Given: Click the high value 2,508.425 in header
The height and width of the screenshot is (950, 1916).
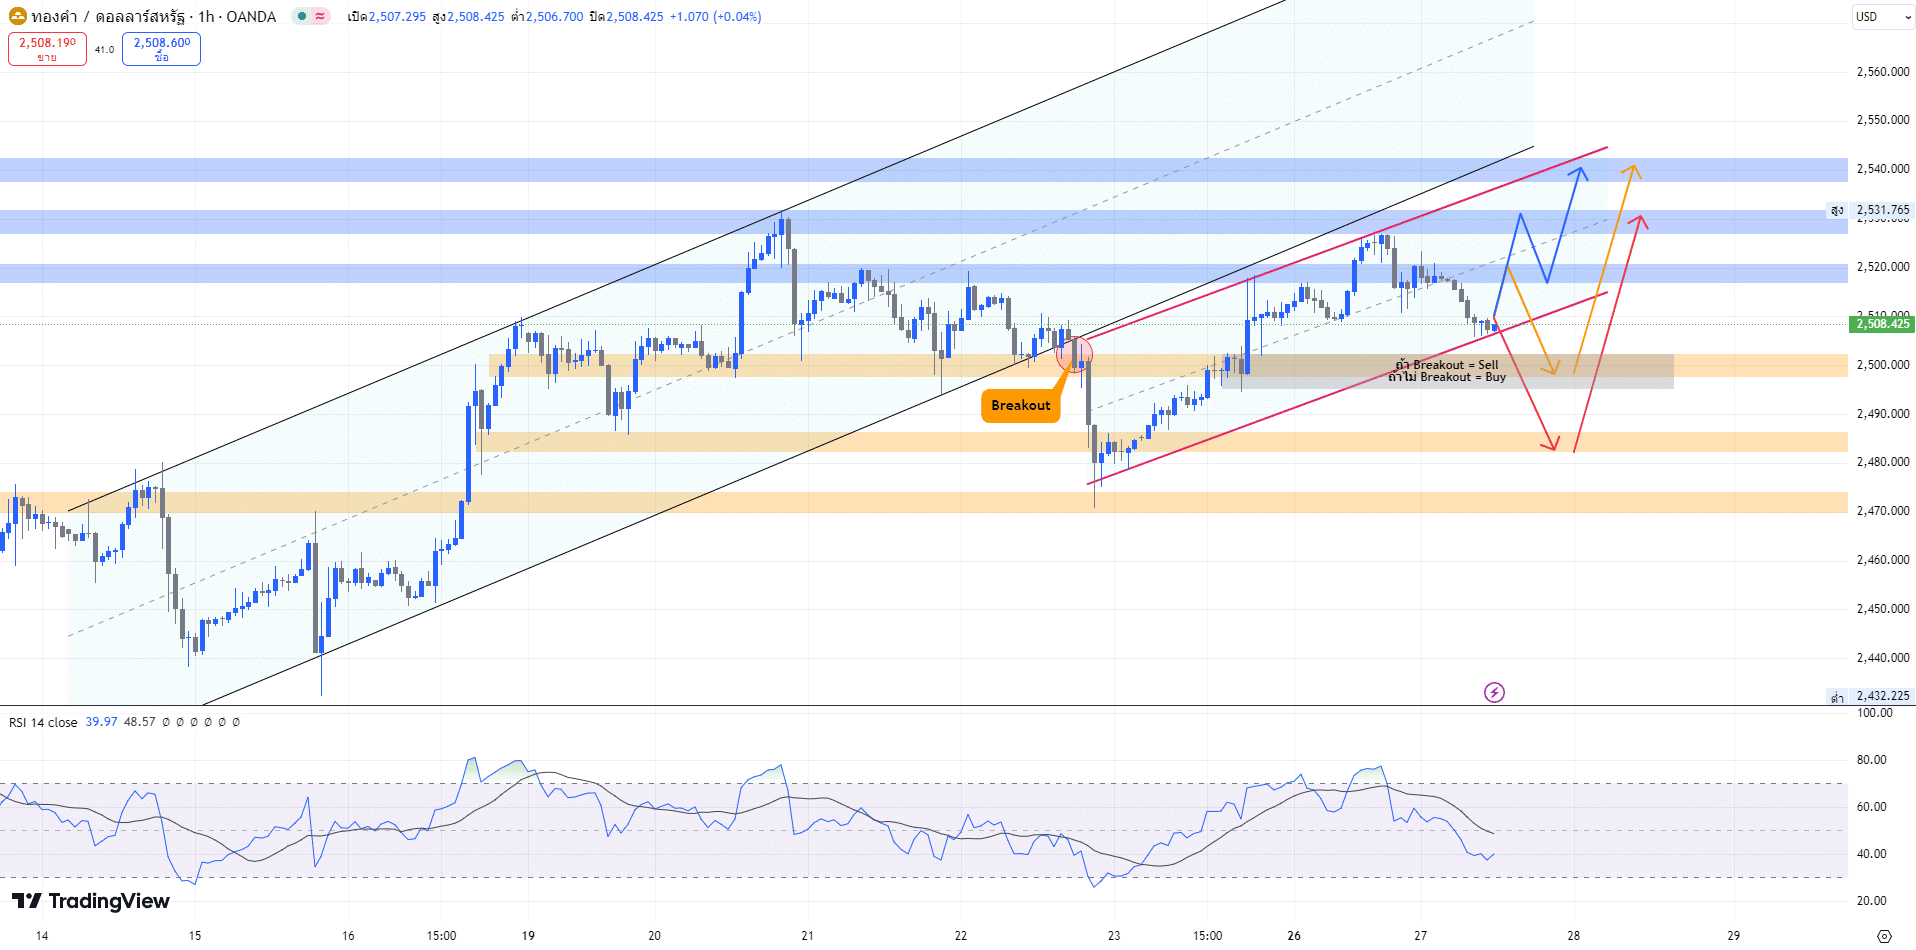Looking at the screenshot, I should (x=476, y=17).
